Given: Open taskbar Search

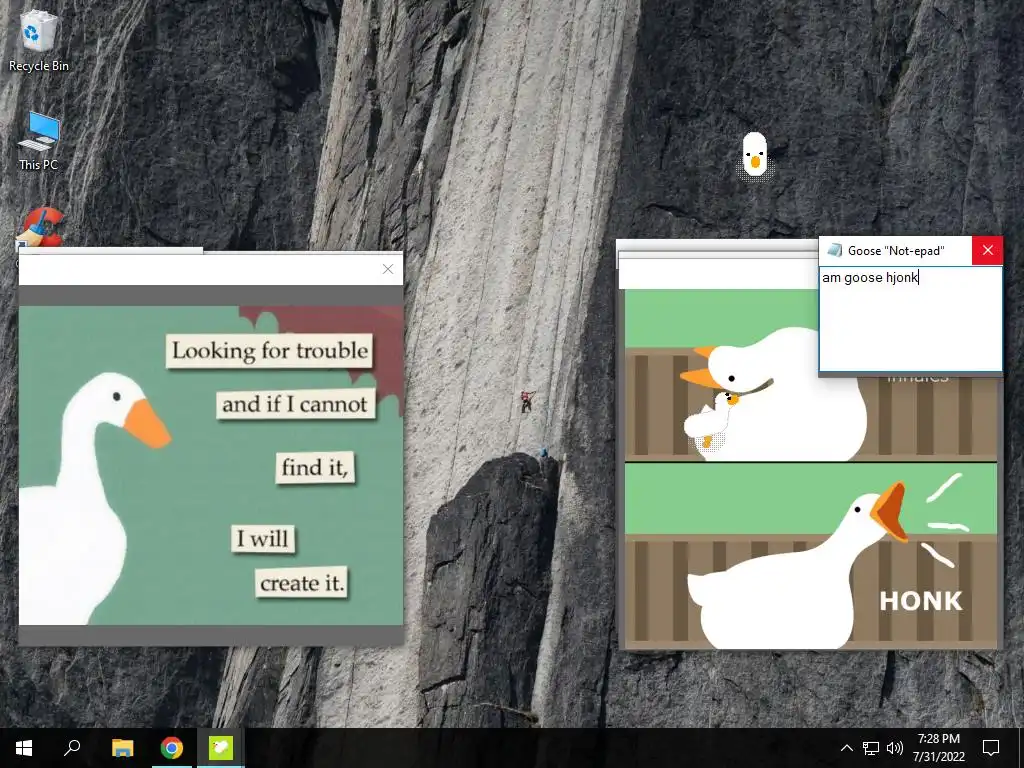Looking at the screenshot, I should coord(72,748).
